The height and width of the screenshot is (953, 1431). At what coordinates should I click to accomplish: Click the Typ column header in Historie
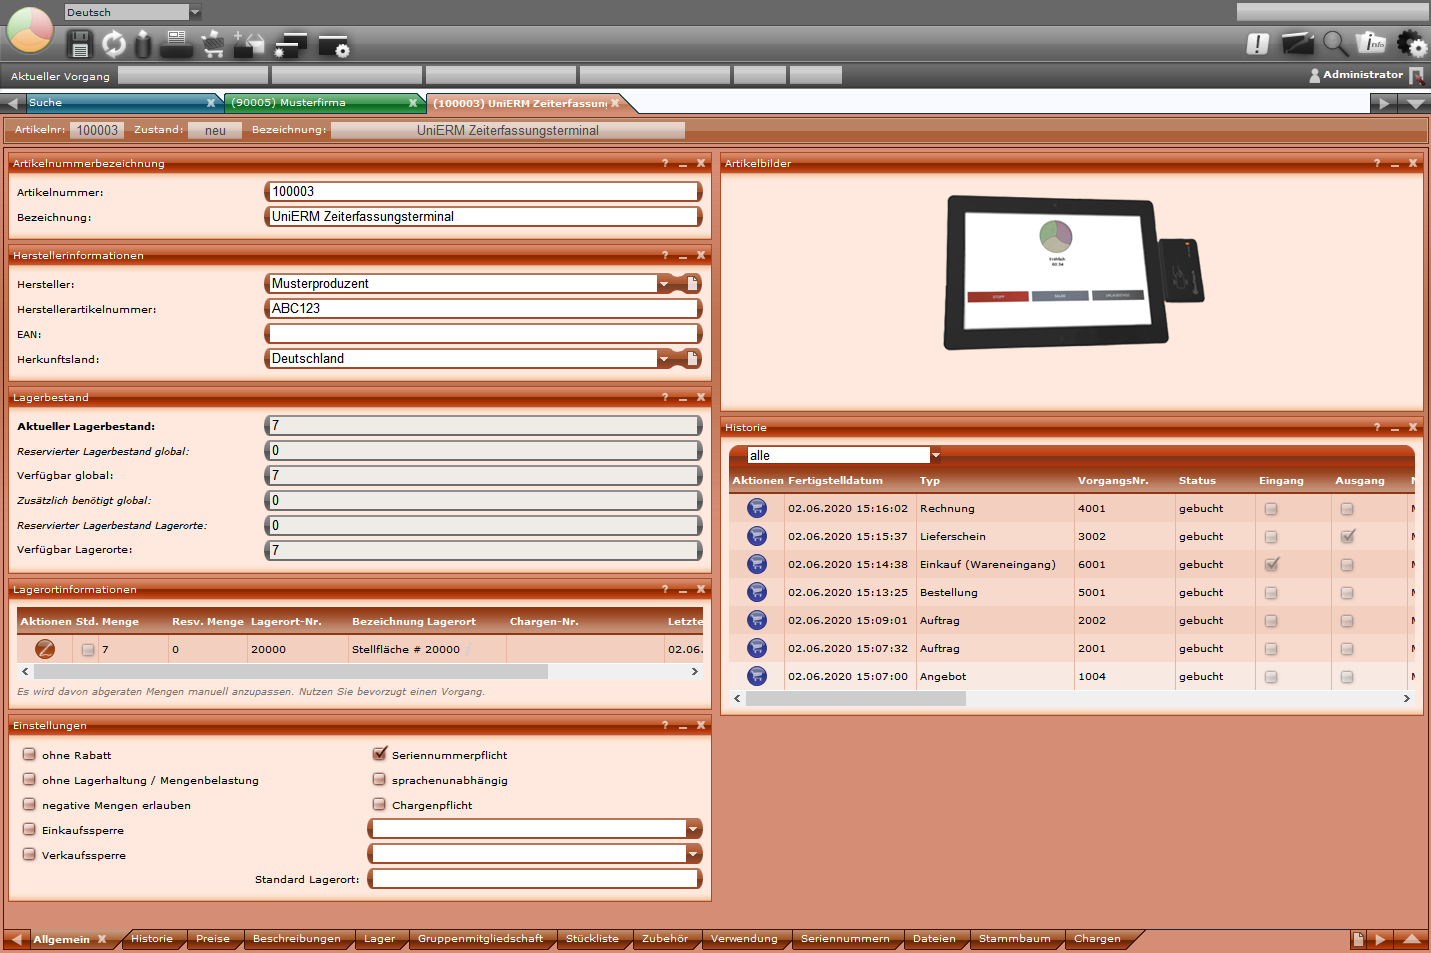930,481
